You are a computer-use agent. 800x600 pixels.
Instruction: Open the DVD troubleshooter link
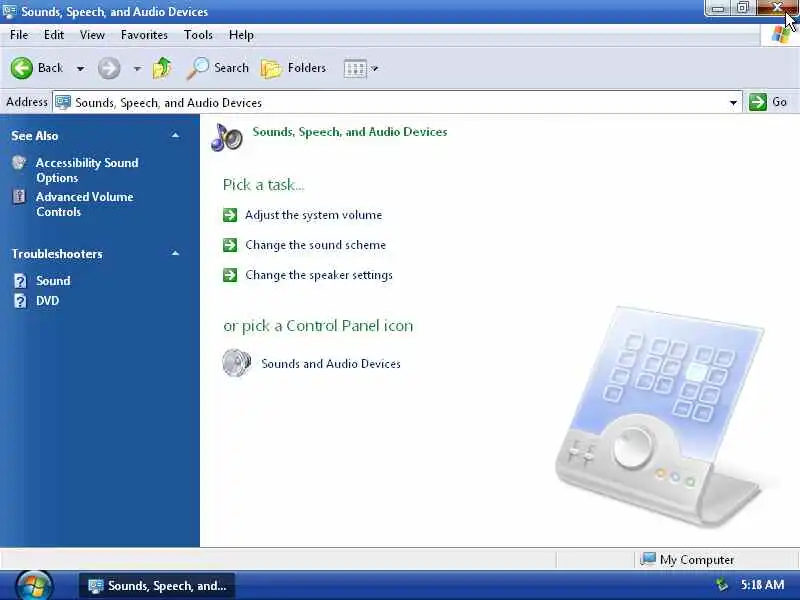coord(47,301)
